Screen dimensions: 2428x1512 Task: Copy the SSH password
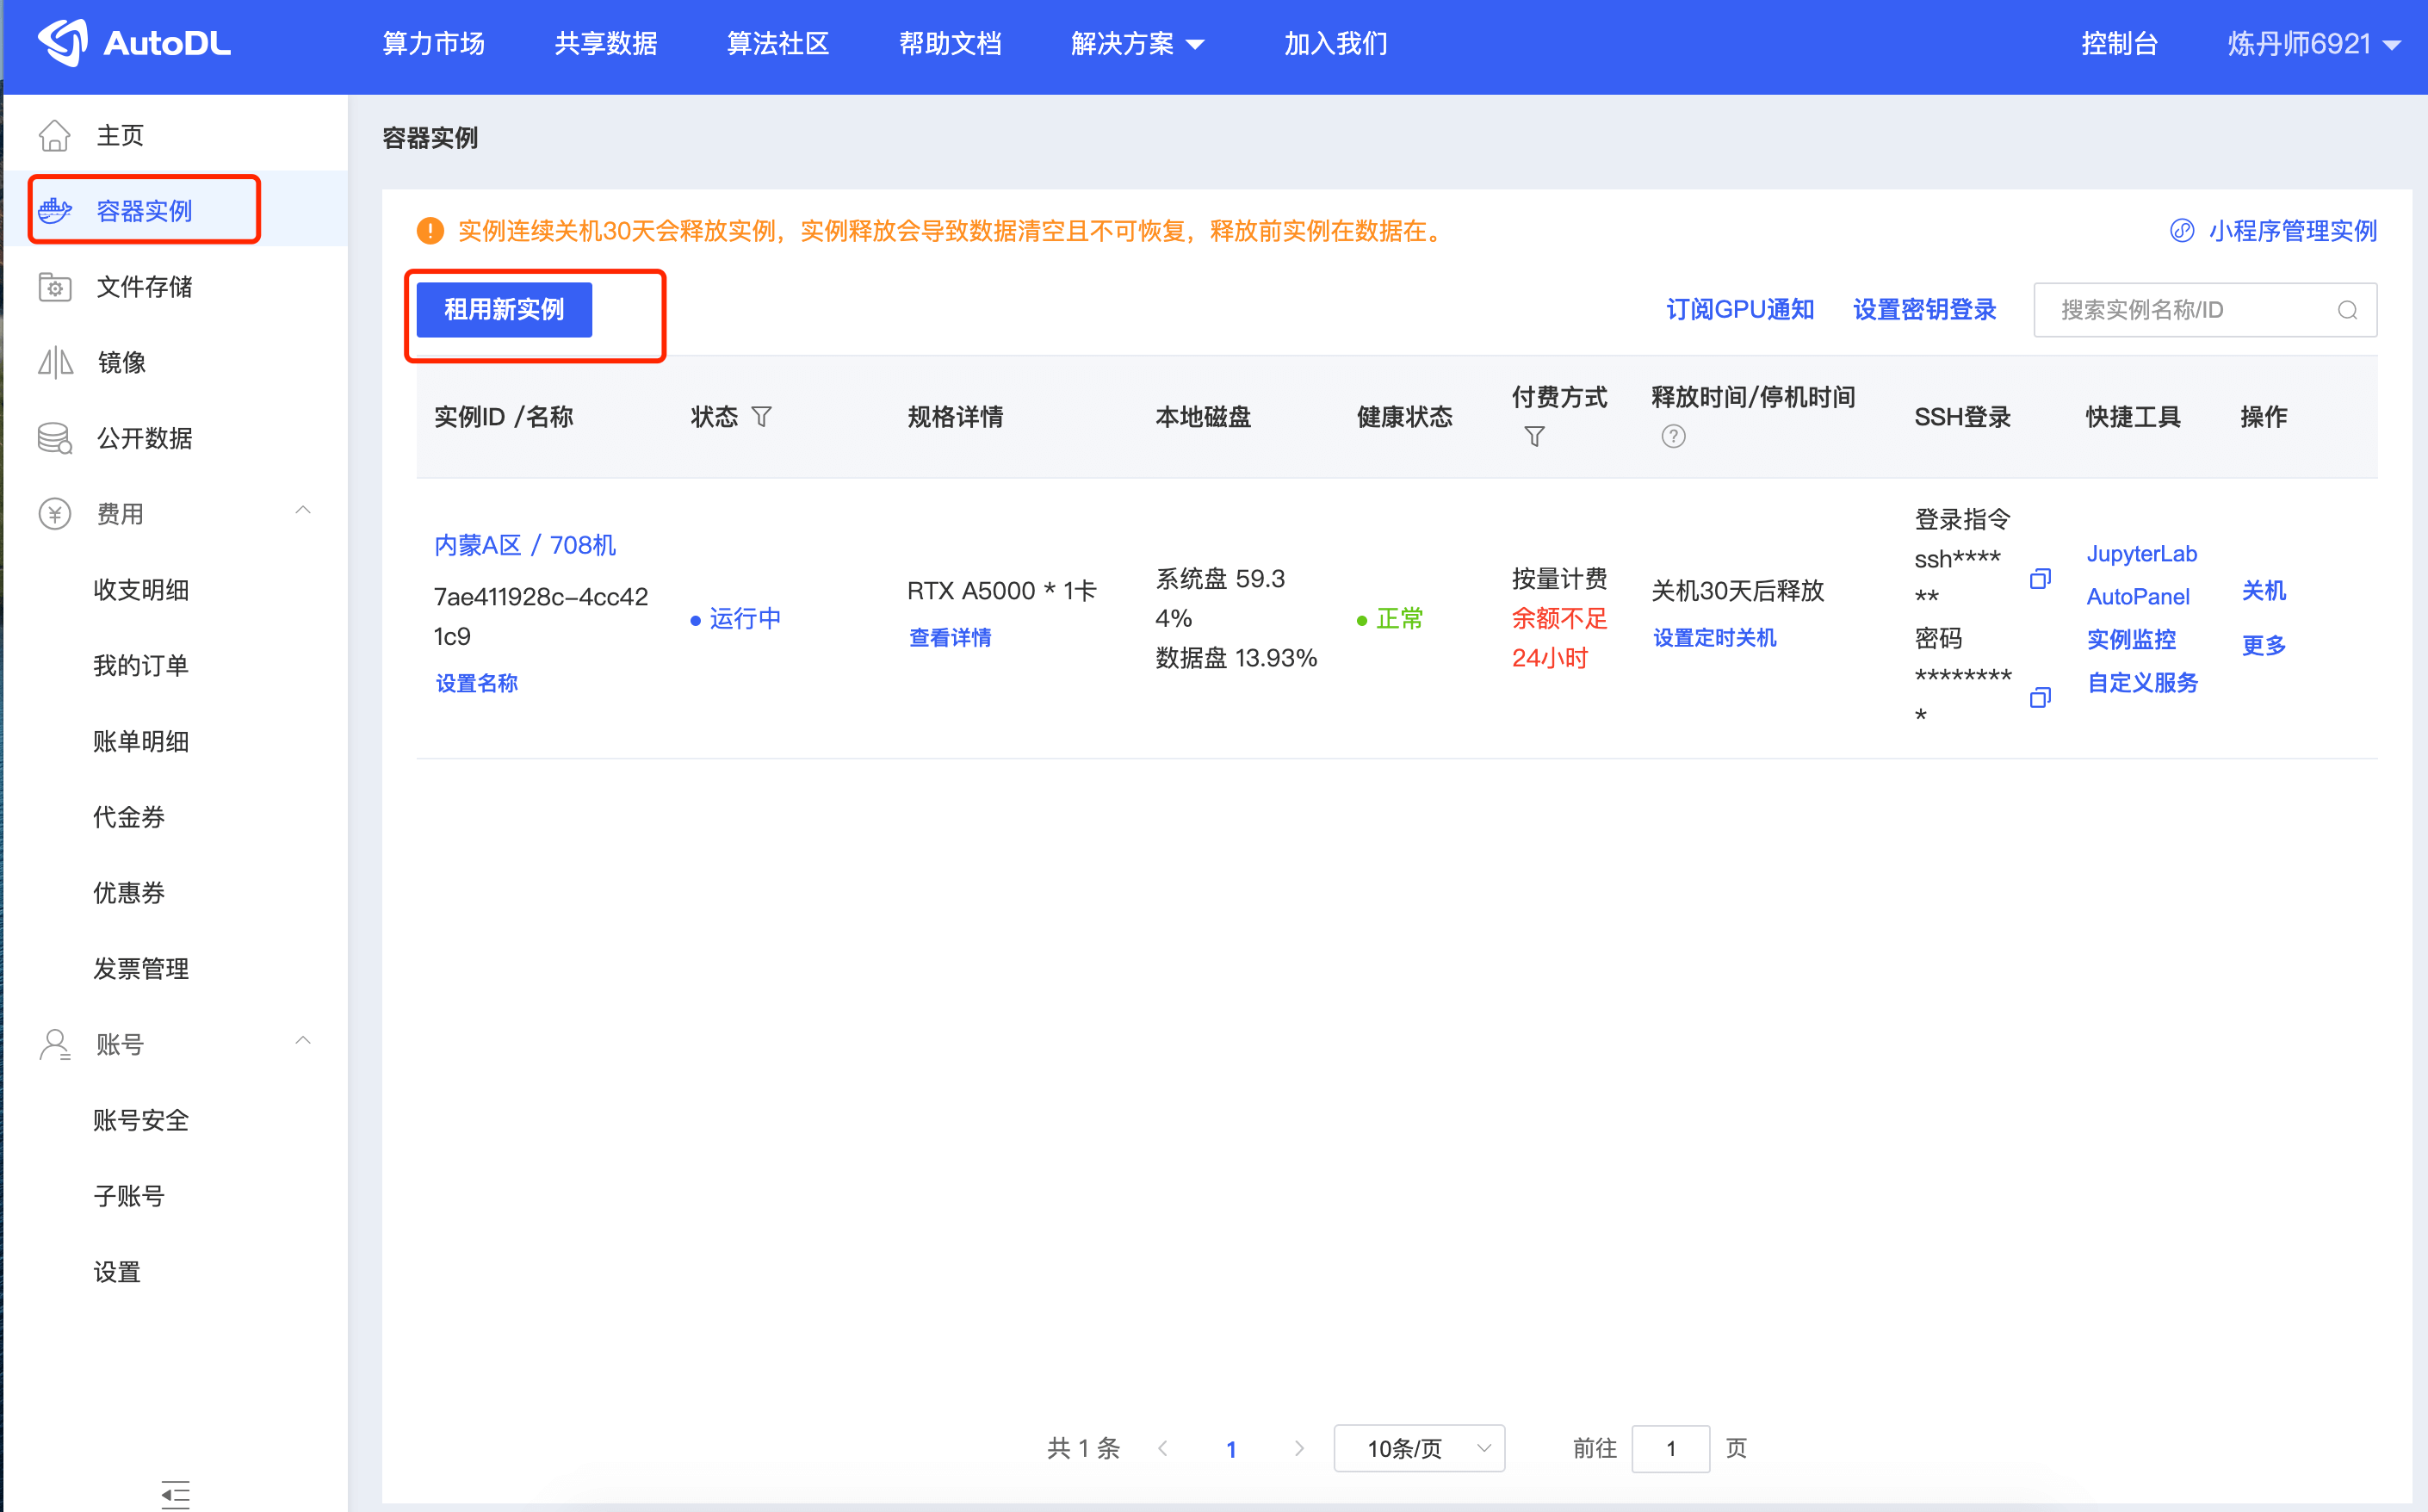pos(2040,697)
